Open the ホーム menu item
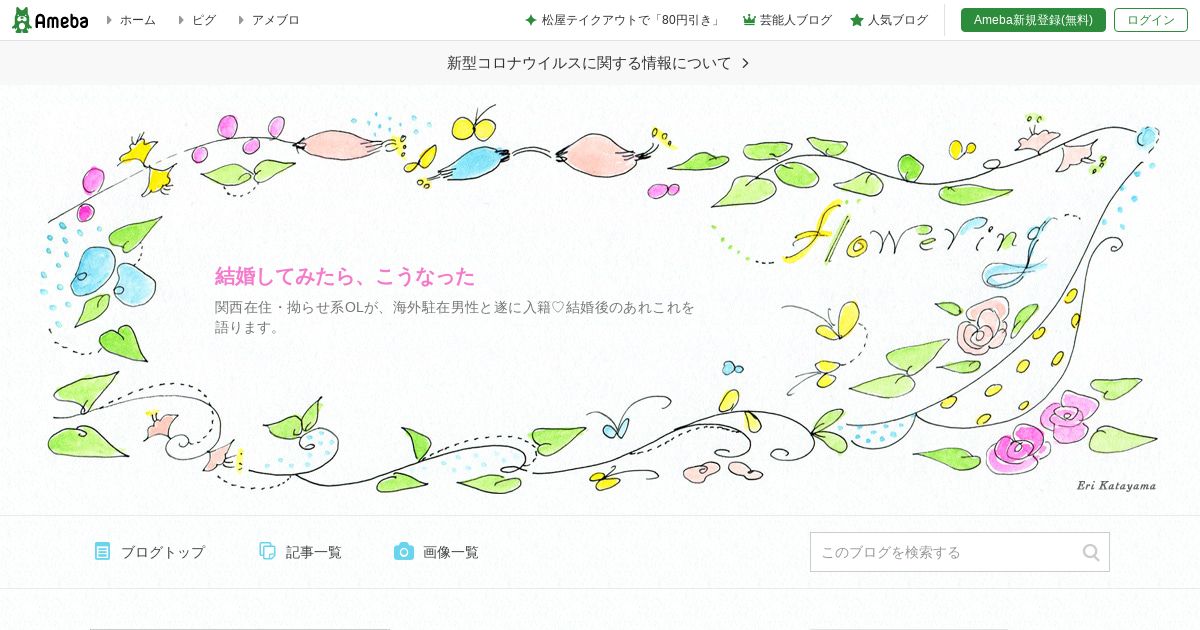This screenshot has height=630, width=1200. 138,20
